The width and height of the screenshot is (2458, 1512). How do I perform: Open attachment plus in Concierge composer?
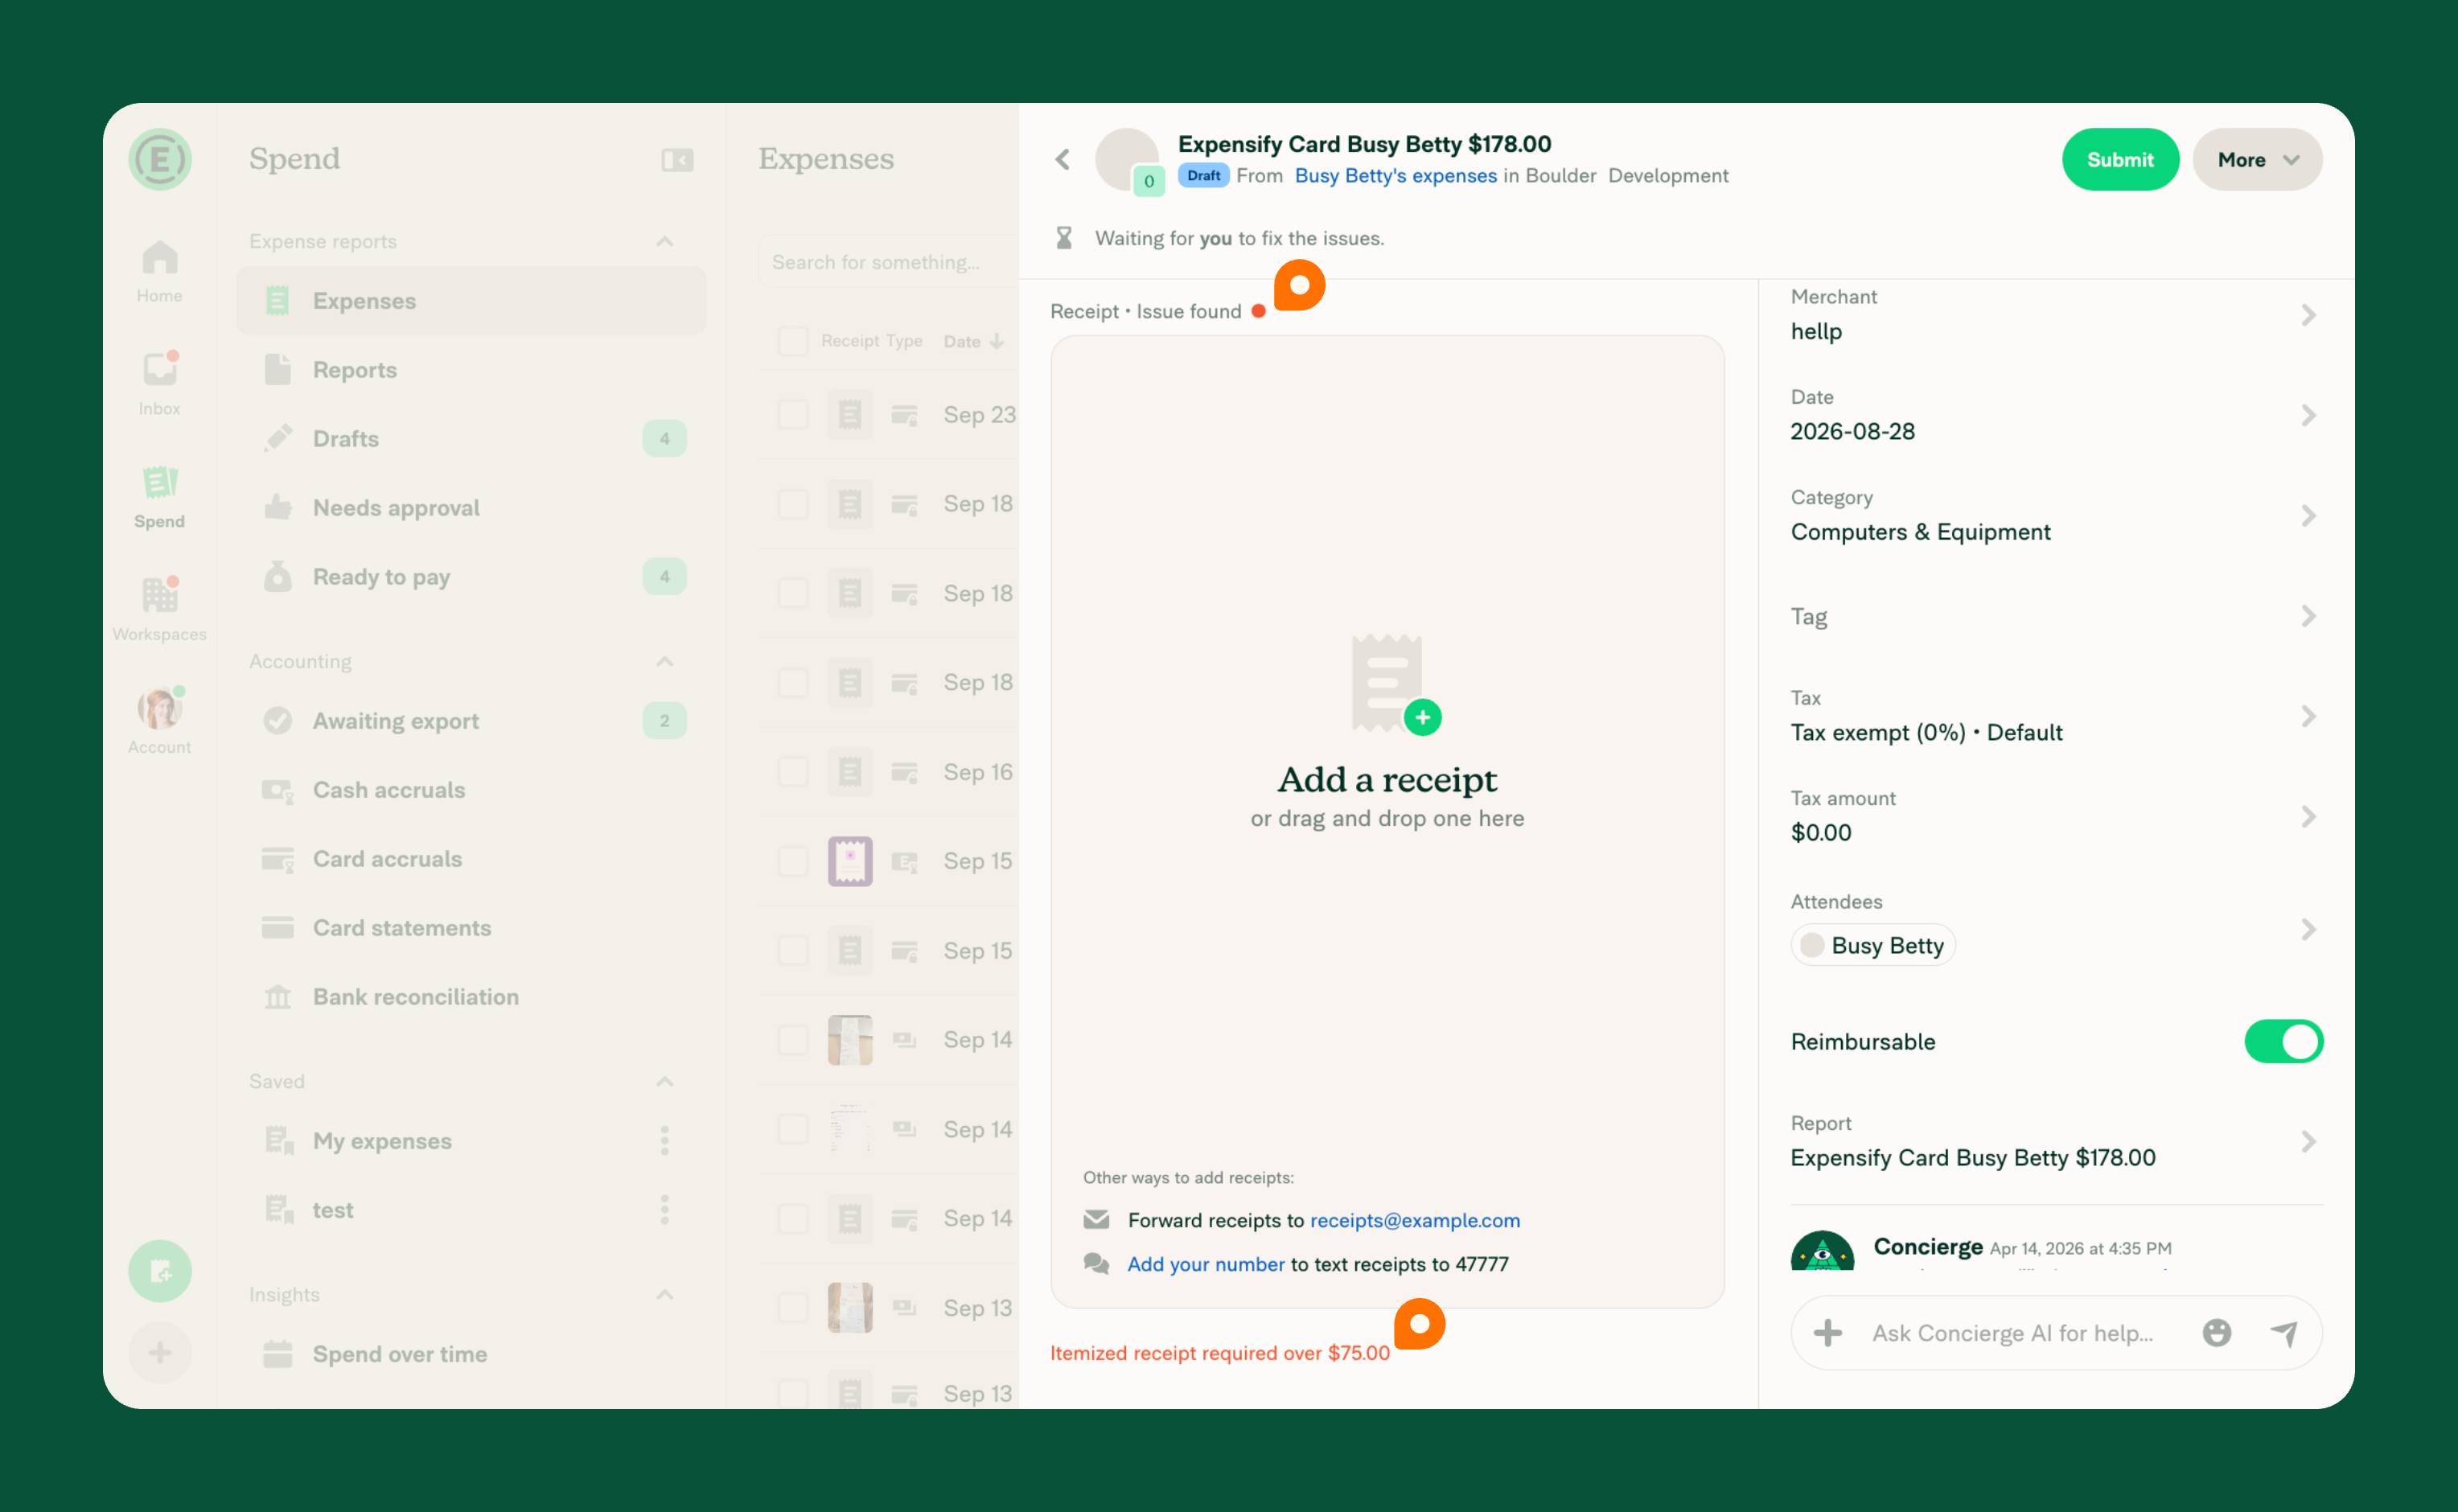click(x=1828, y=1332)
